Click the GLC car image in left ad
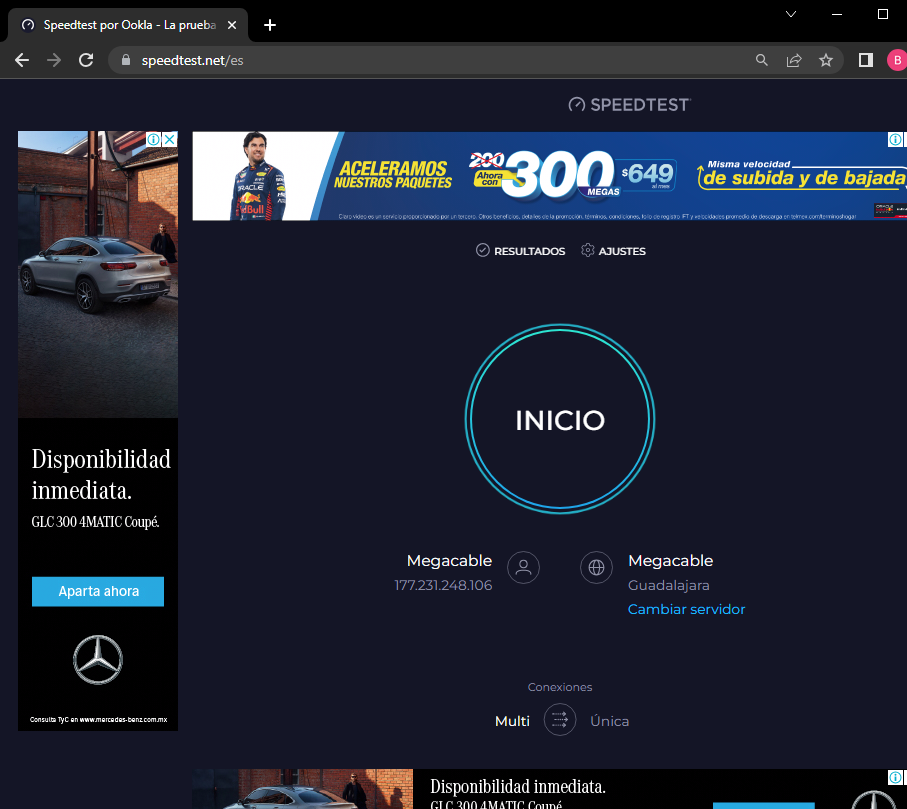Screen dimensions: 907x809 click(98, 274)
